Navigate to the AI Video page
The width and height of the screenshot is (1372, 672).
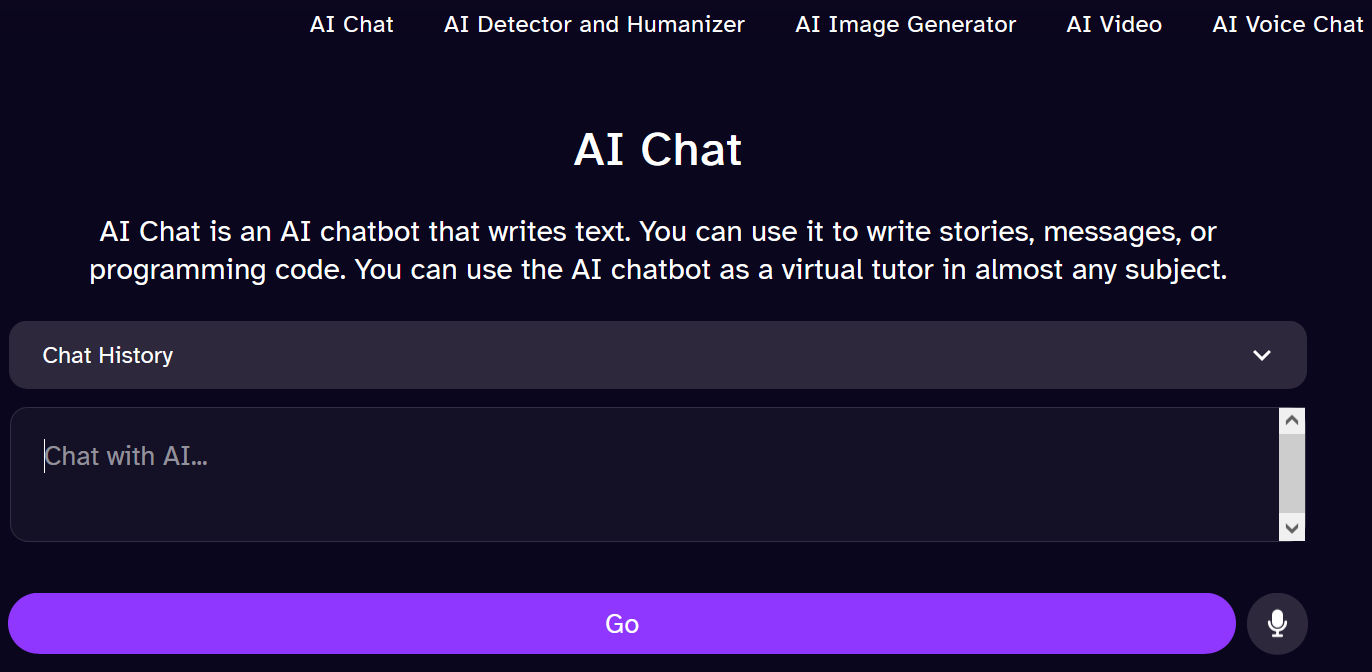tap(1114, 24)
